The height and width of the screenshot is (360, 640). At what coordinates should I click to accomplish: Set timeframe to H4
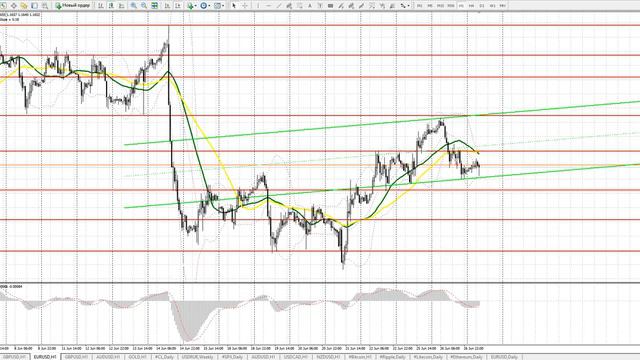[x=471, y=6]
